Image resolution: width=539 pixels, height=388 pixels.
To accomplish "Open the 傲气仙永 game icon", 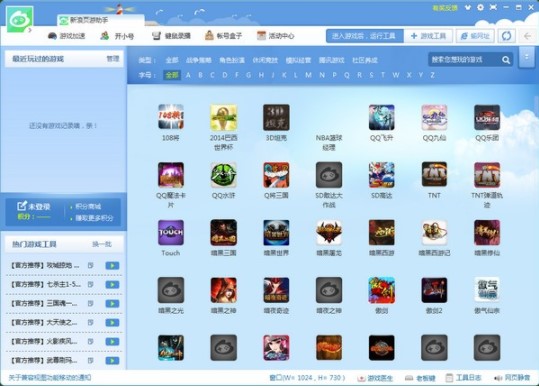I will (x=487, y=290).
